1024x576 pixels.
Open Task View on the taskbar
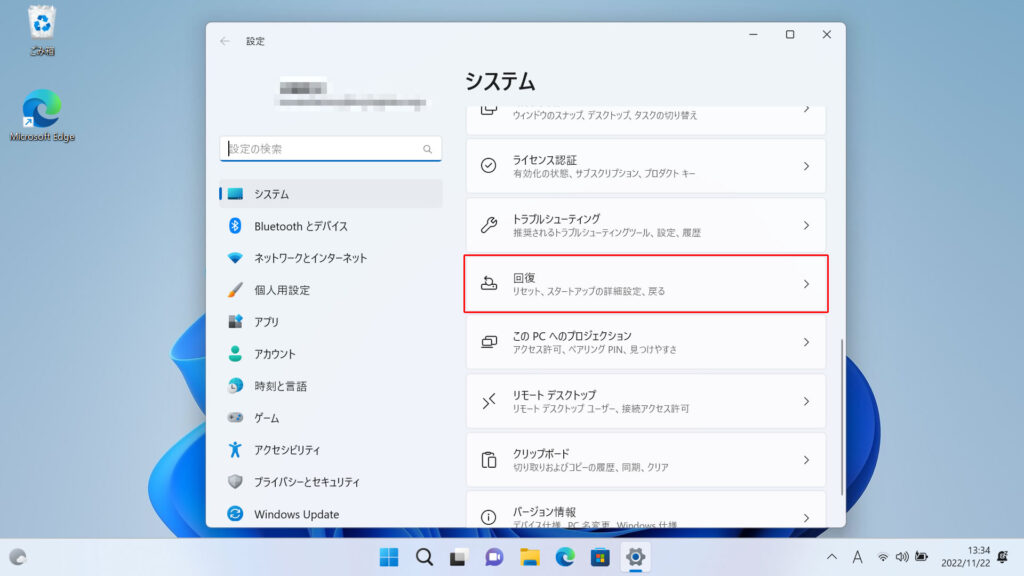[459, 557]
